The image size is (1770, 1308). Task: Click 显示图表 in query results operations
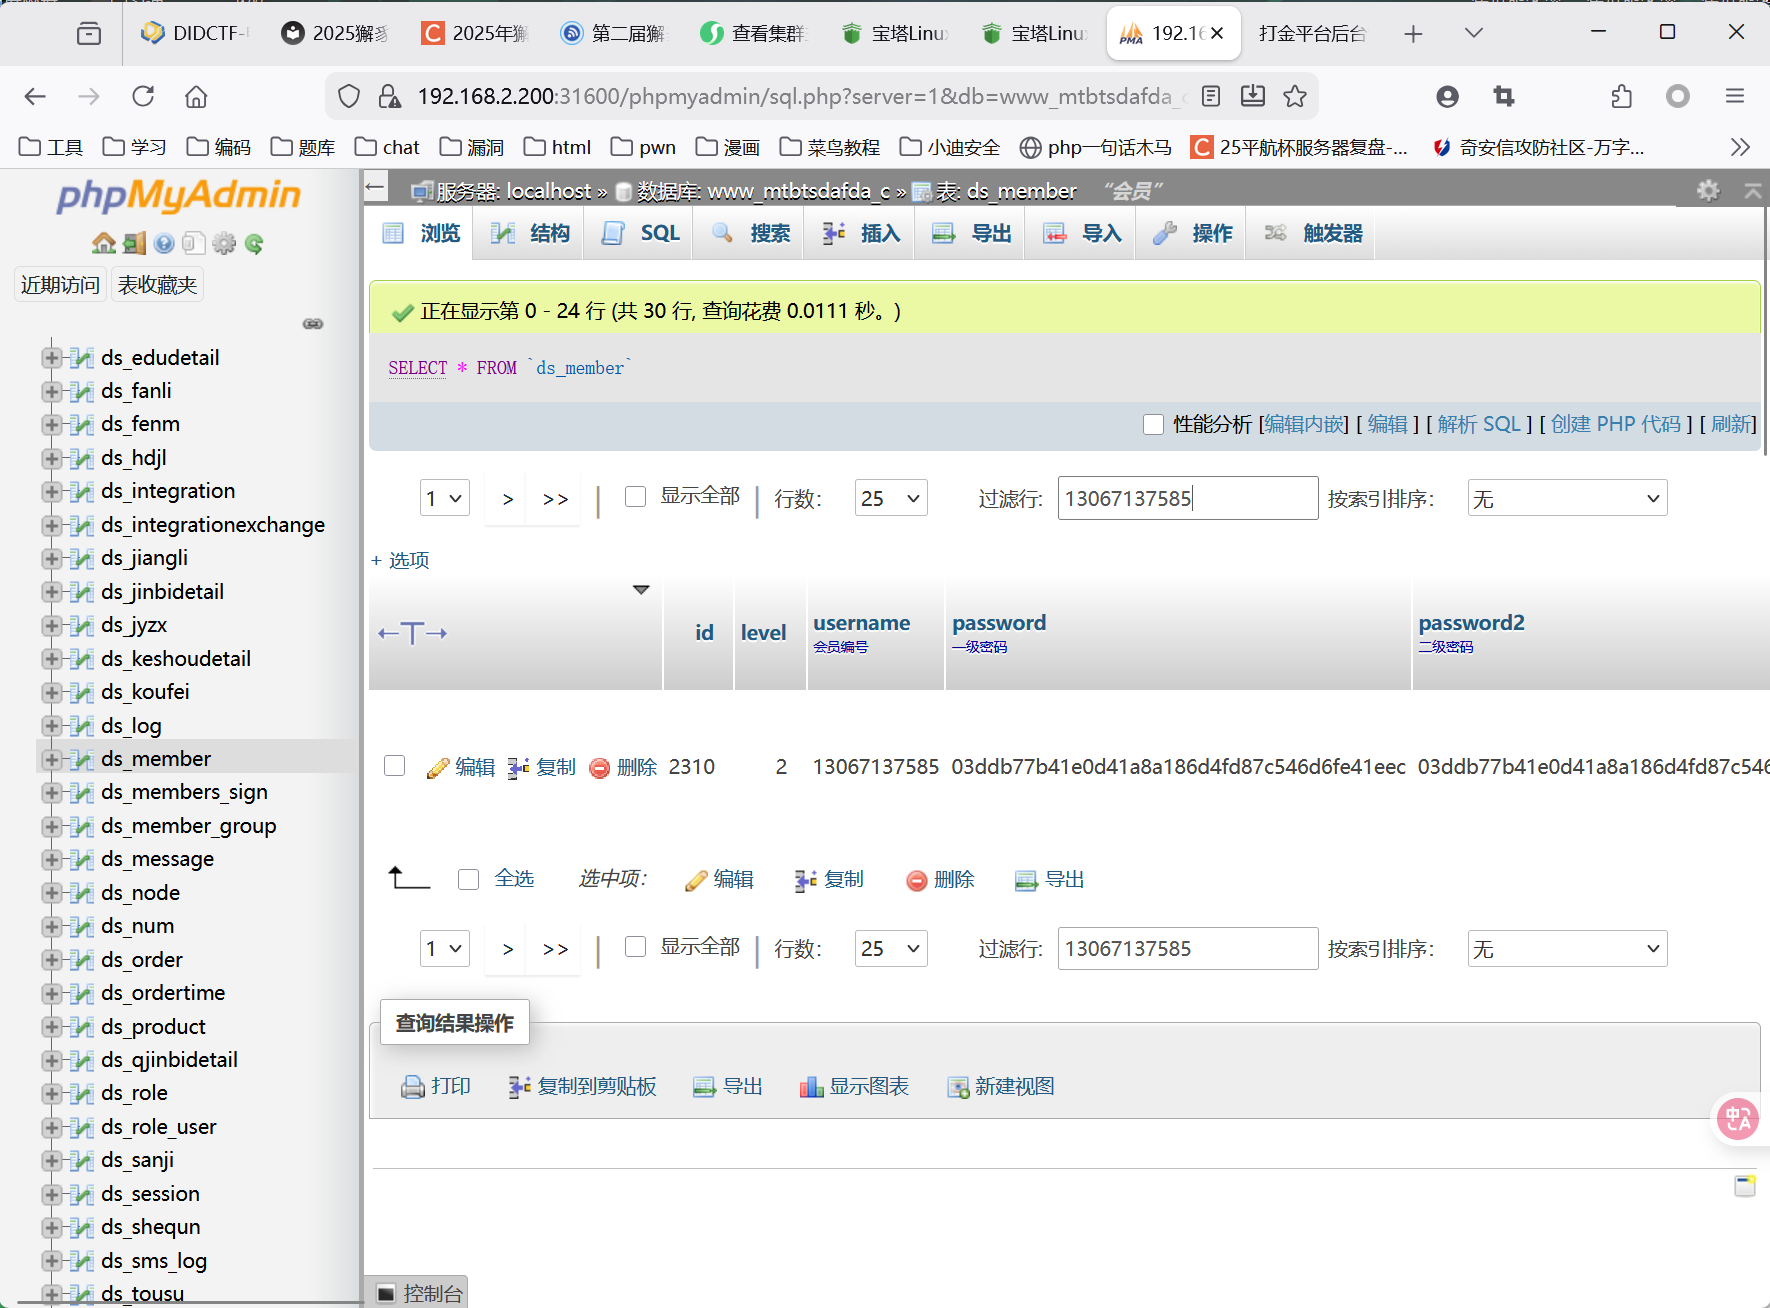coord(854,1087)
